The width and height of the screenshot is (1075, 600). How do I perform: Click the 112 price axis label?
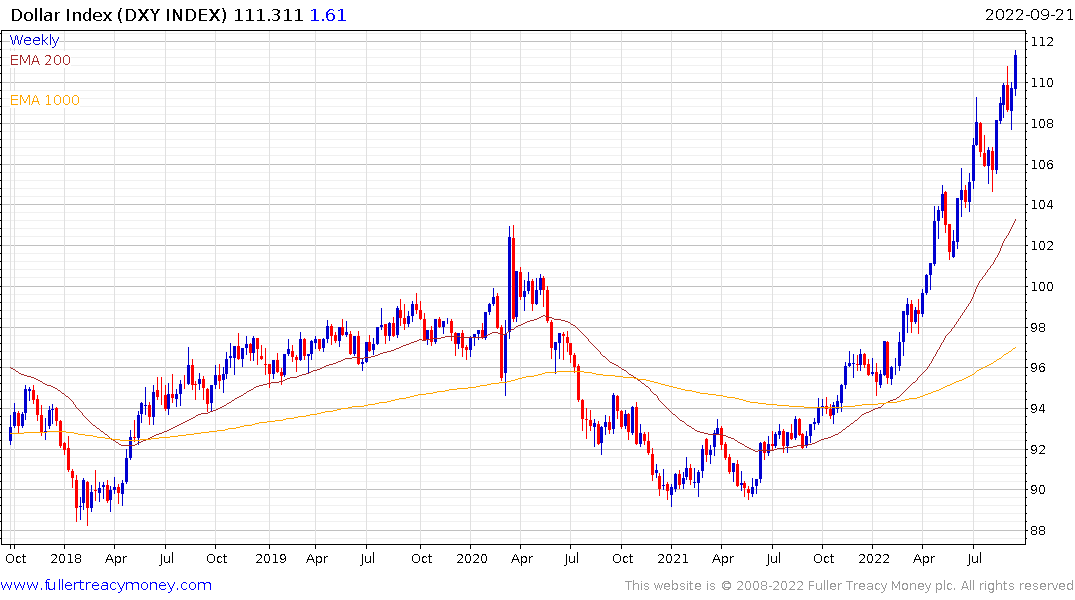click(1042, 42)
